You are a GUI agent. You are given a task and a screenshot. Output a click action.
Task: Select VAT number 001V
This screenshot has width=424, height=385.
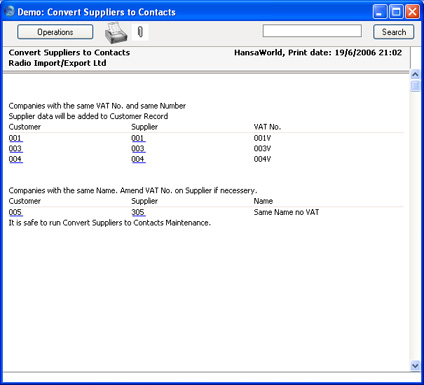click(x=262, y=138)
